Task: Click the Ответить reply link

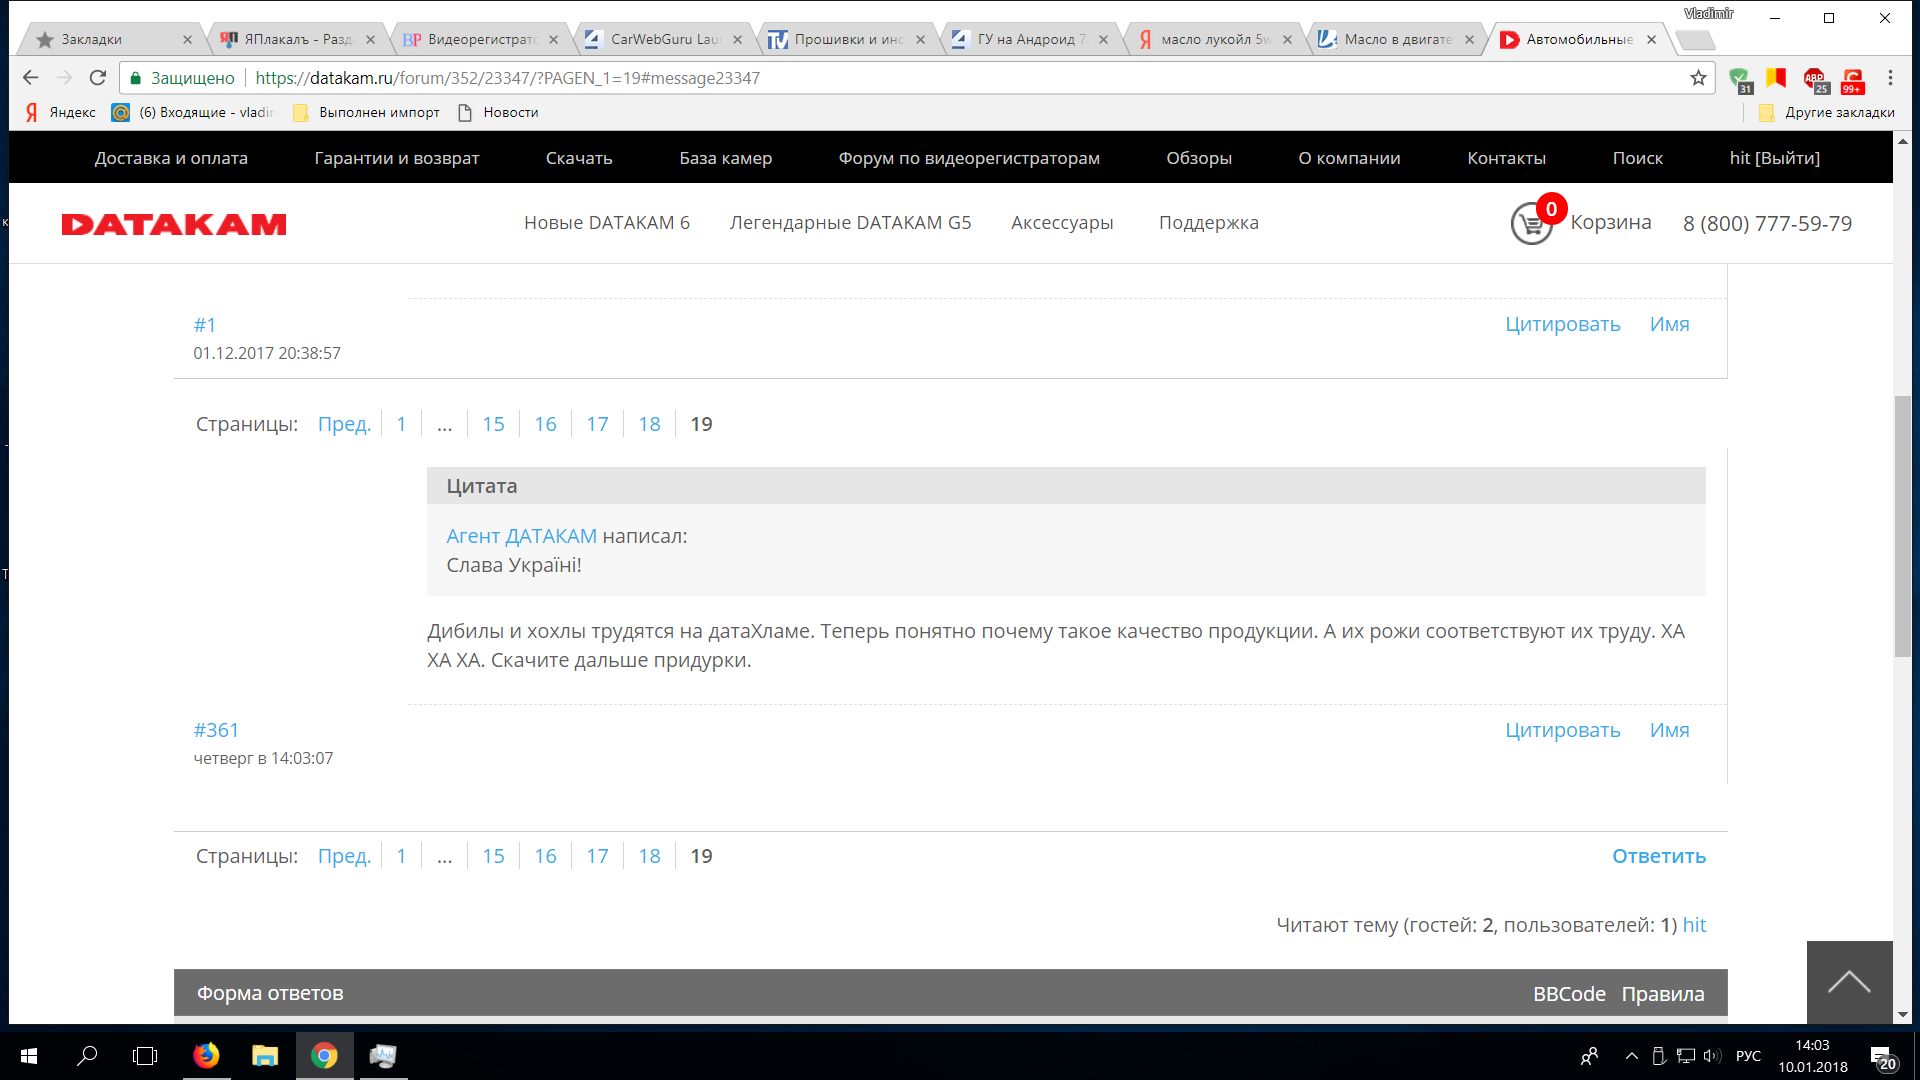Action: pyautogui.click(x=1658, y=856)
